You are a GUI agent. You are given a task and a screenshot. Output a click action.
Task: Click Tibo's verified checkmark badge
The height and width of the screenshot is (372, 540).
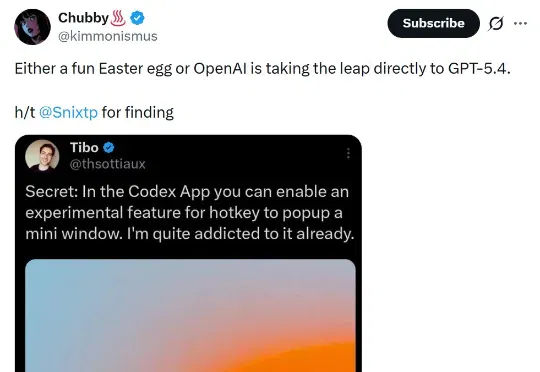pos(108,148)
